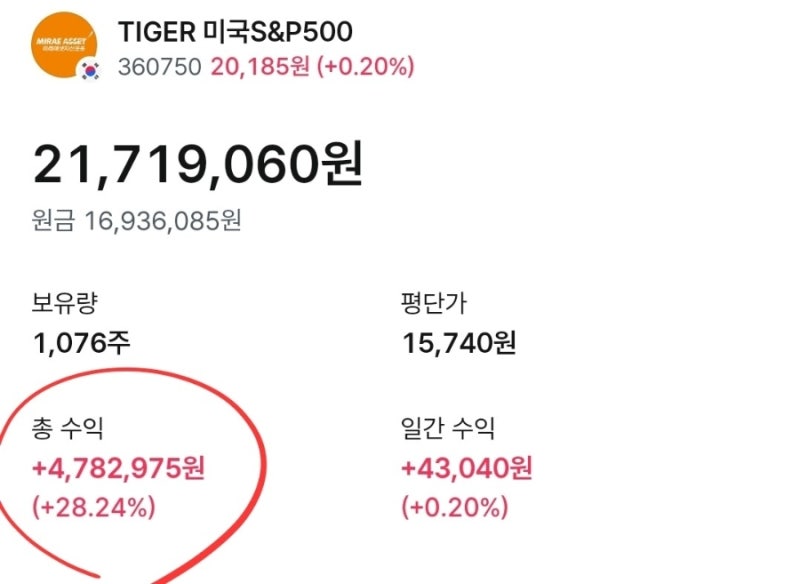This screenshot has height=584, width=800.
Task: Click the flag overlay on the fund logo
Action: tap(88, 69)
